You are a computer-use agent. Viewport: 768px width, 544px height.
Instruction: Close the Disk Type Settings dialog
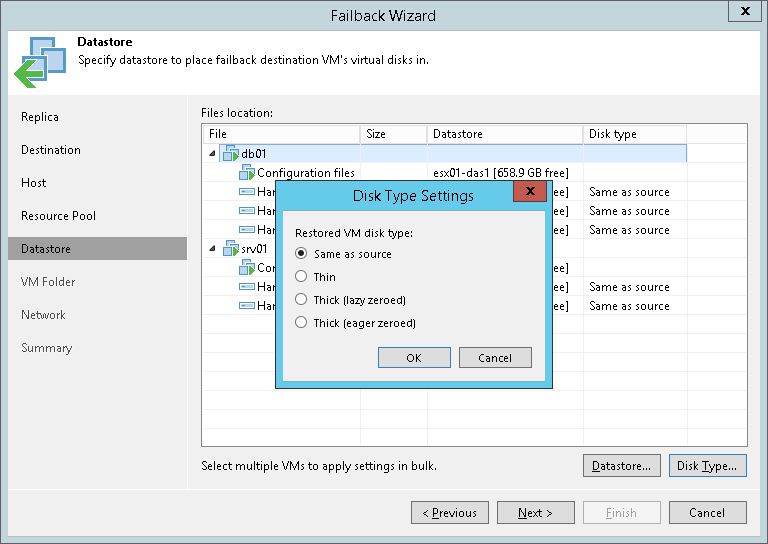pos(528,193)
